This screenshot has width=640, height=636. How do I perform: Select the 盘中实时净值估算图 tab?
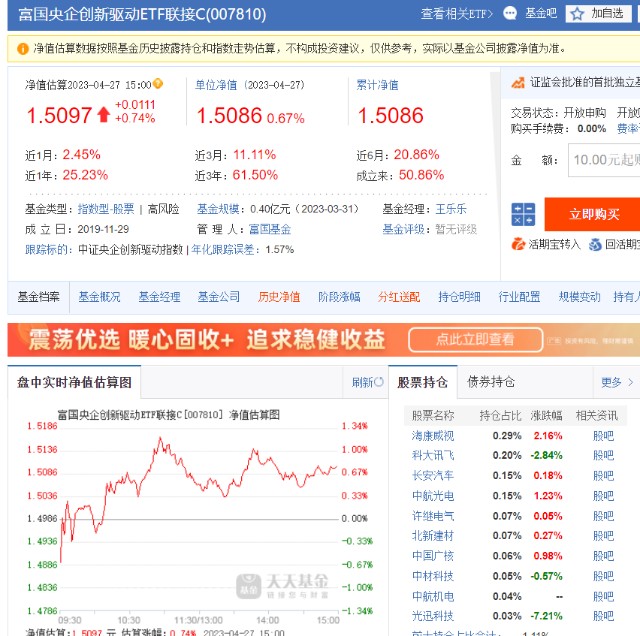(x=74, y=382)
